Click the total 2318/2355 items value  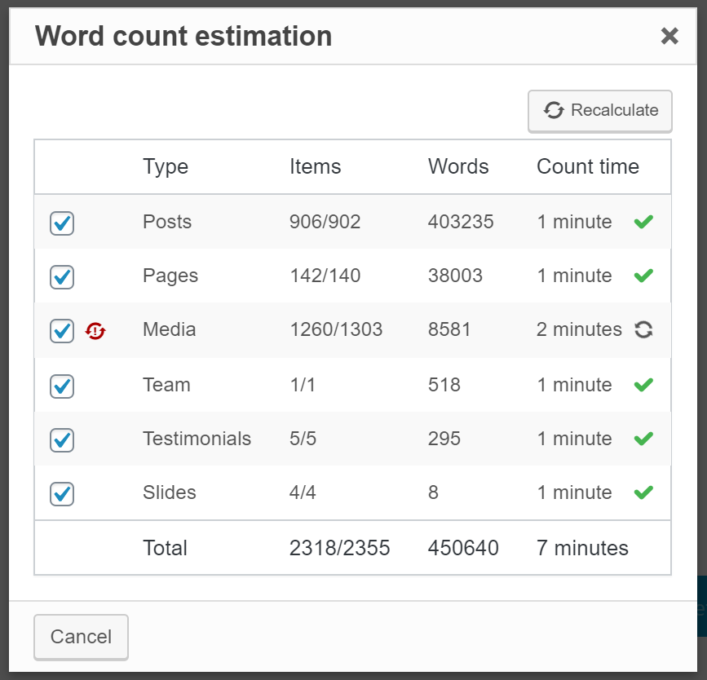(x=340, y=548)
